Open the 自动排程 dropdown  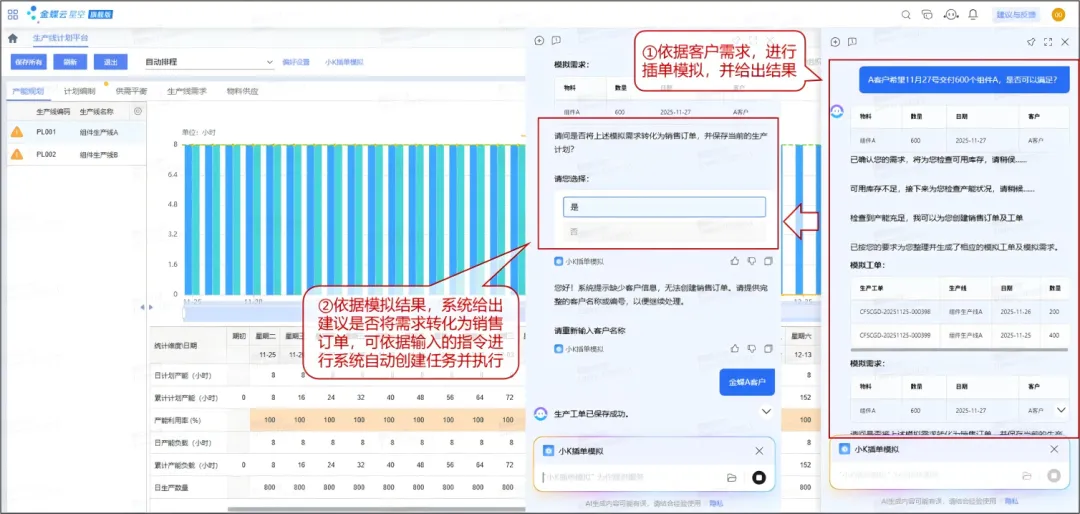pyautogui.click(x=208, y=62)
